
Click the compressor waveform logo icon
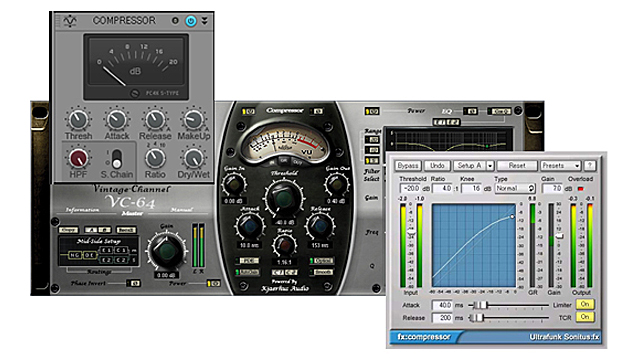70,20
